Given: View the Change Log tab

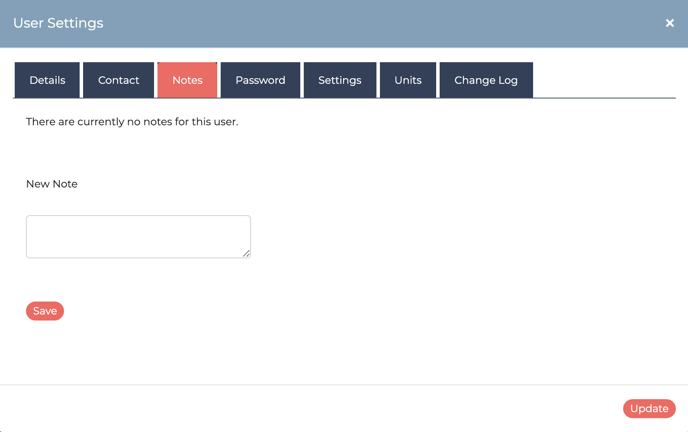Looking at the screenshot, I should point(486,80).
